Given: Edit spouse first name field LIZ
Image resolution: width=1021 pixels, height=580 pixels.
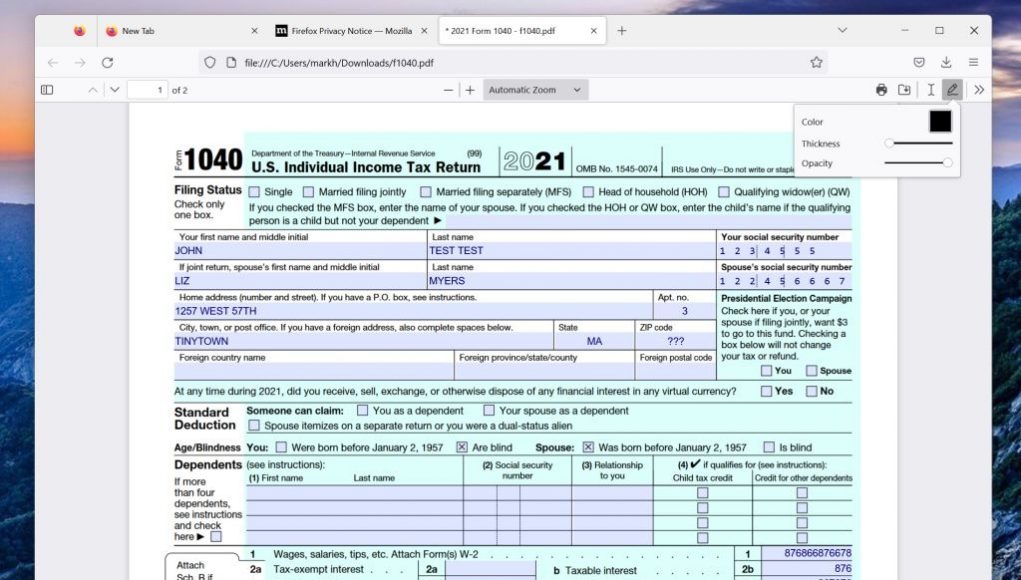Looking at the screenshot, I should point(300,281).
